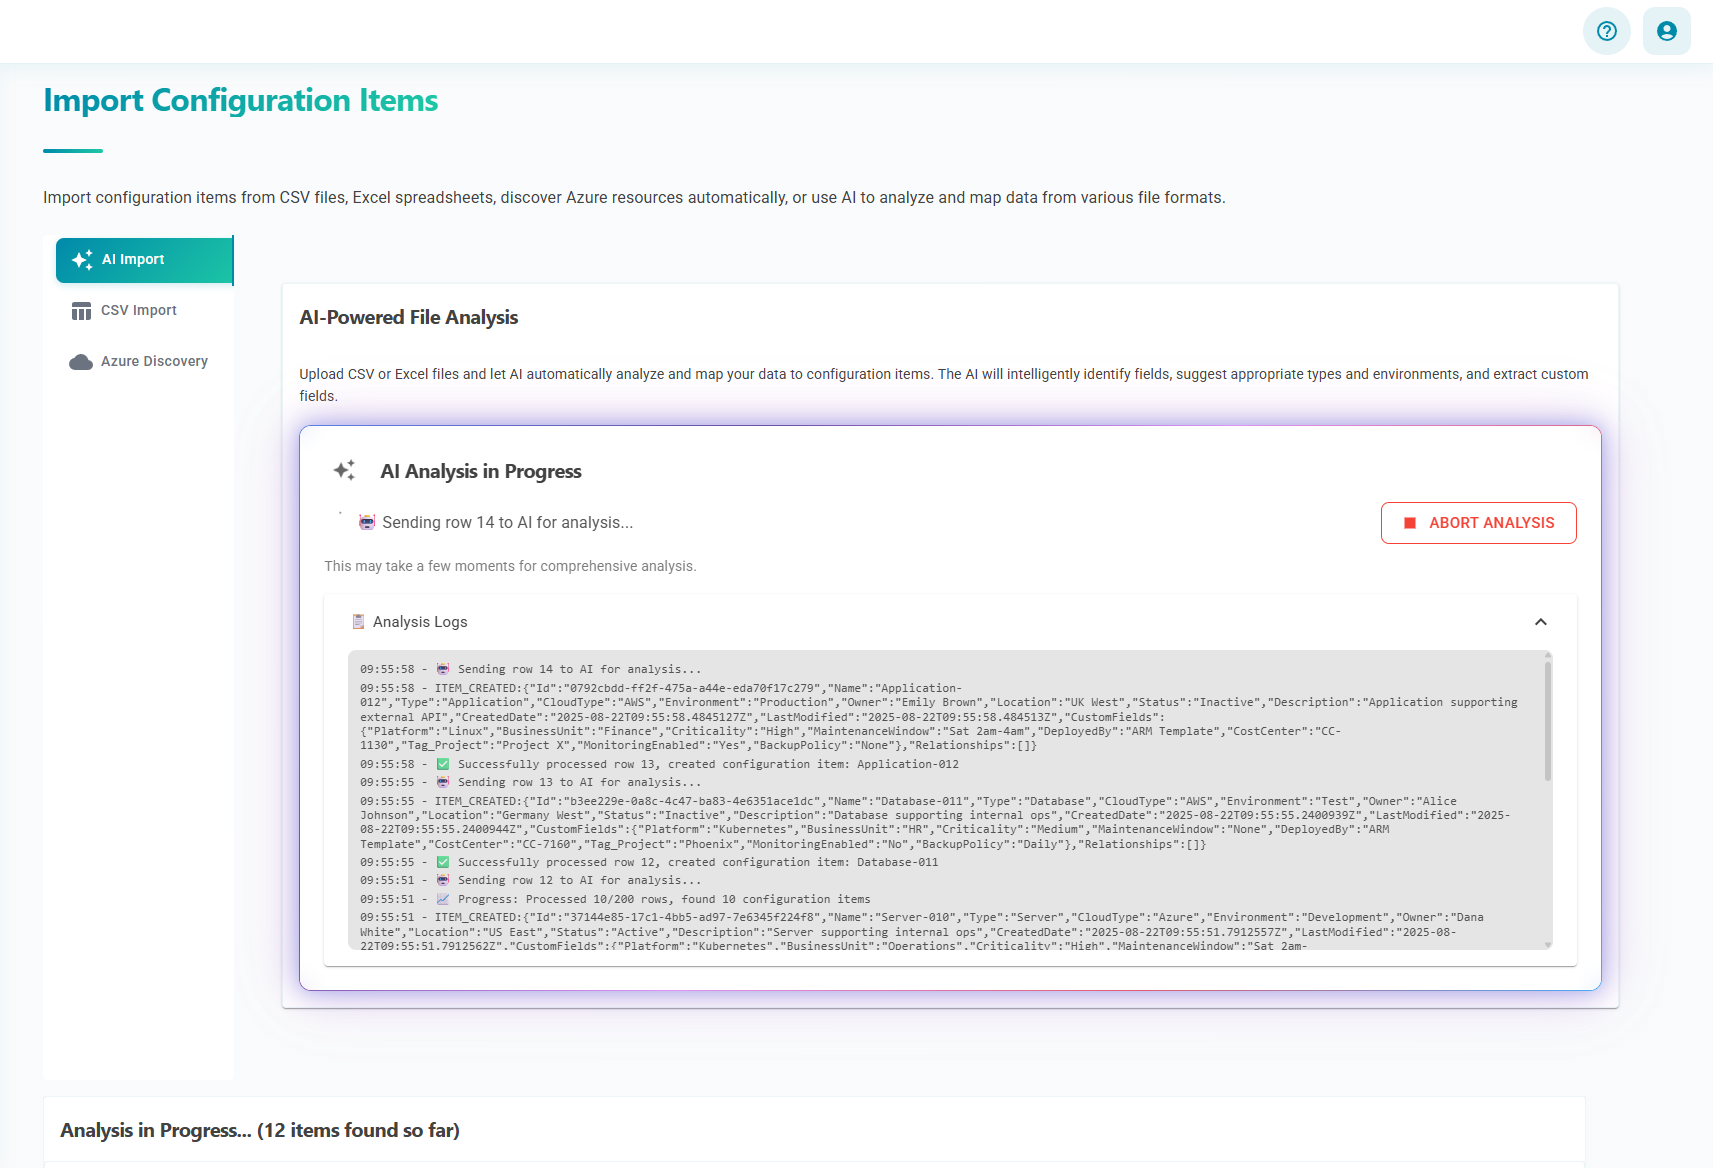1713x1168 pixels.
Task: Click the cloud icon for Azure Discovery
Action: coord(81,362)
